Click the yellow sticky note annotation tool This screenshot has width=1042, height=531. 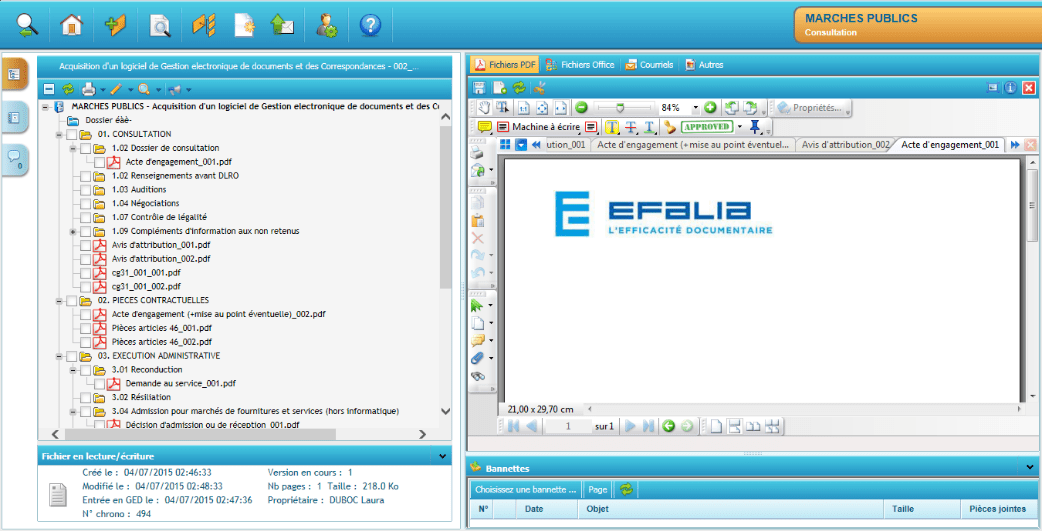coord(484,127)
